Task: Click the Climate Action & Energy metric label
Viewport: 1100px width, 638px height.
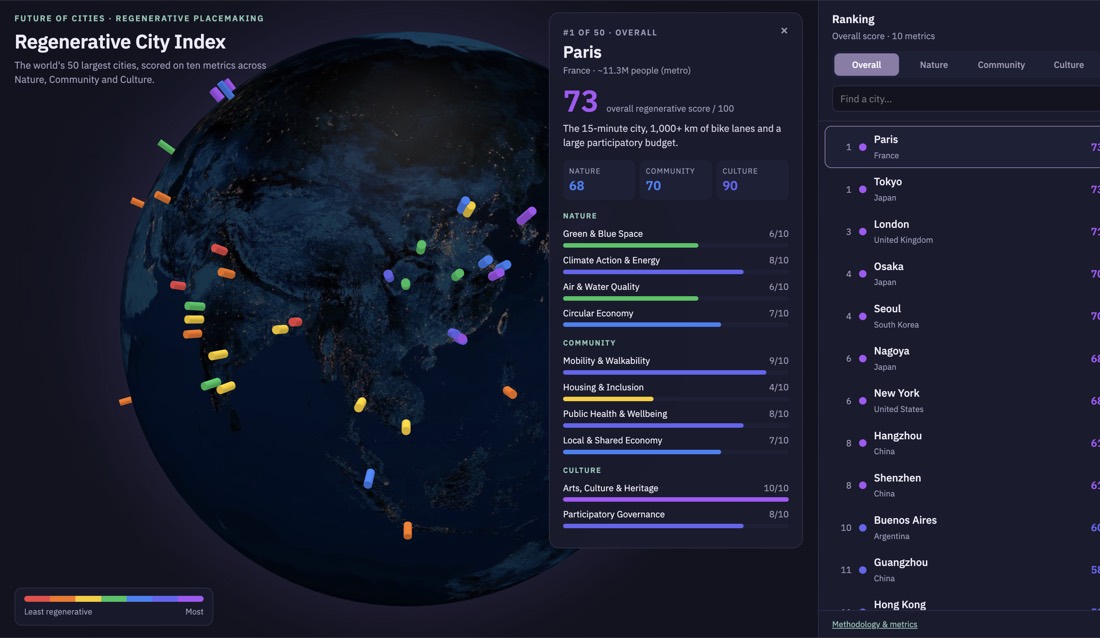Action: (611, 260)
